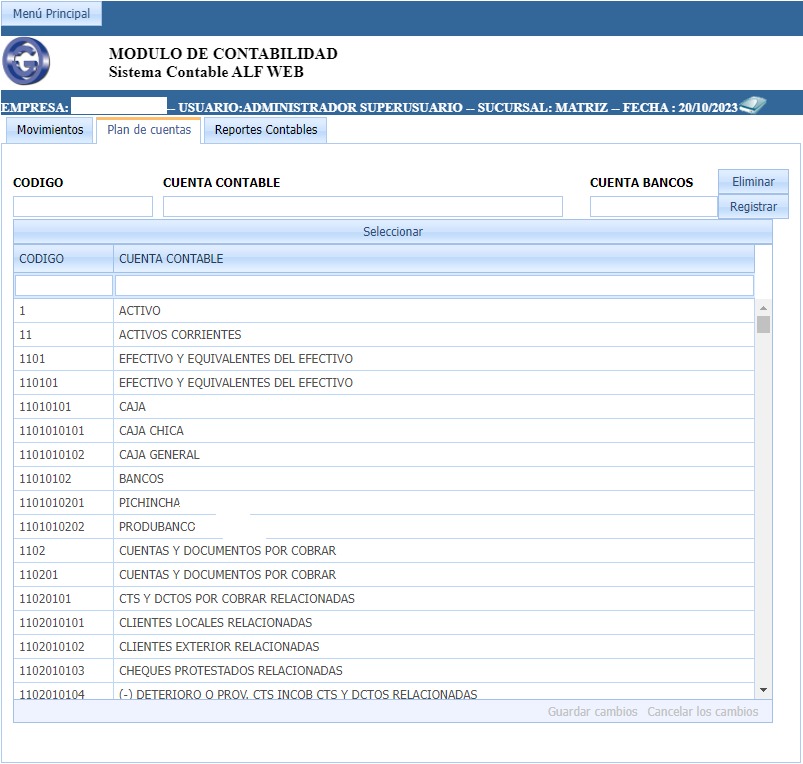Click the Seleccionar bar above the grid
803x764 pixels.
coord(392,232)
